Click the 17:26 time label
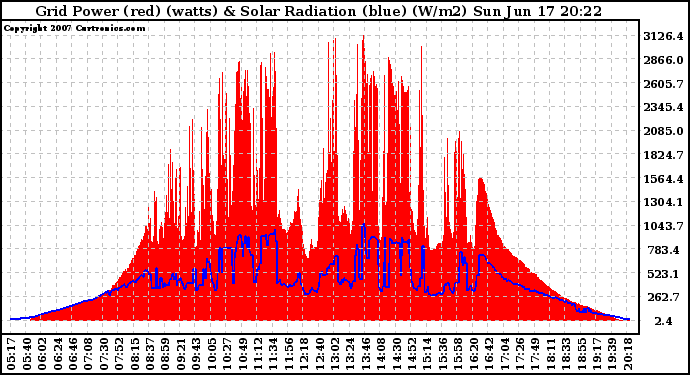Screen dimensions: 690x375 pos(519,354)
